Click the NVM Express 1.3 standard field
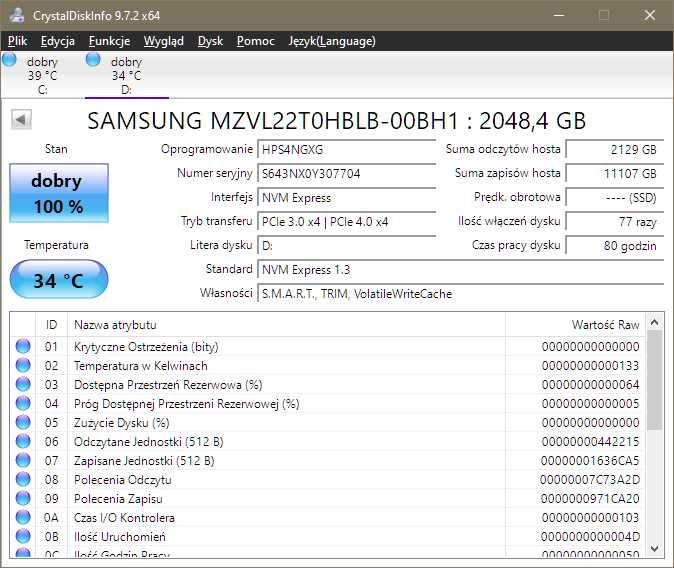The height and width of the screenshot is (568, 674). [461, 270]
